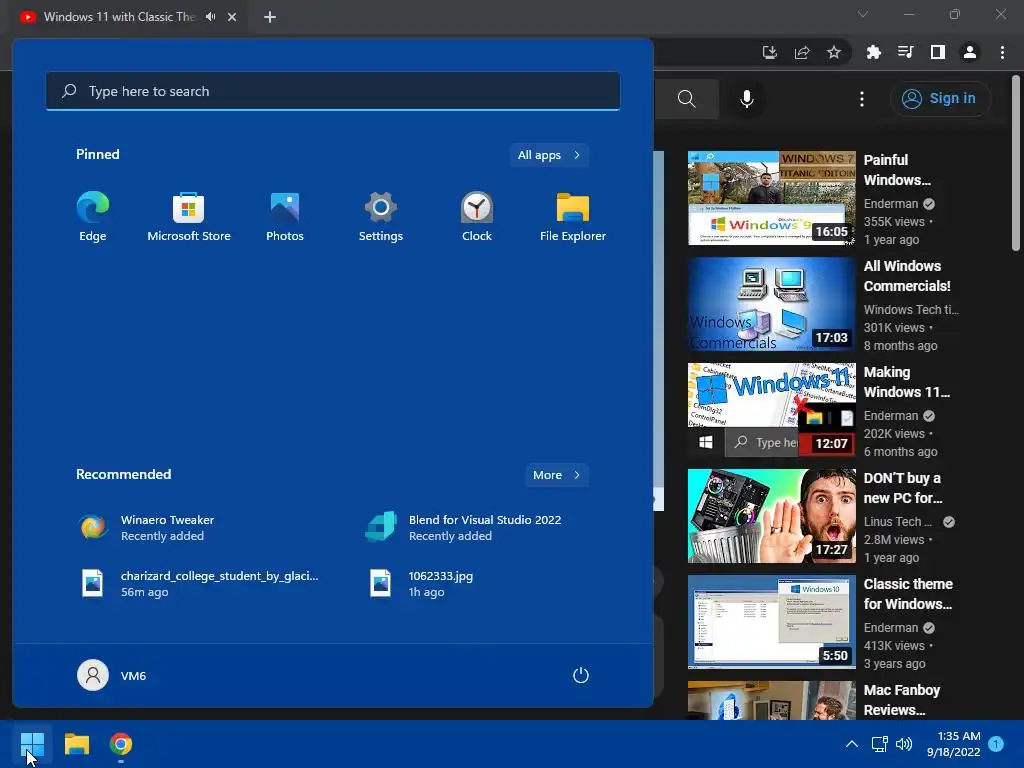Screen dimensions: 1024x768
Task: Open File Explorer from taskbar
Action: (76, 744)
